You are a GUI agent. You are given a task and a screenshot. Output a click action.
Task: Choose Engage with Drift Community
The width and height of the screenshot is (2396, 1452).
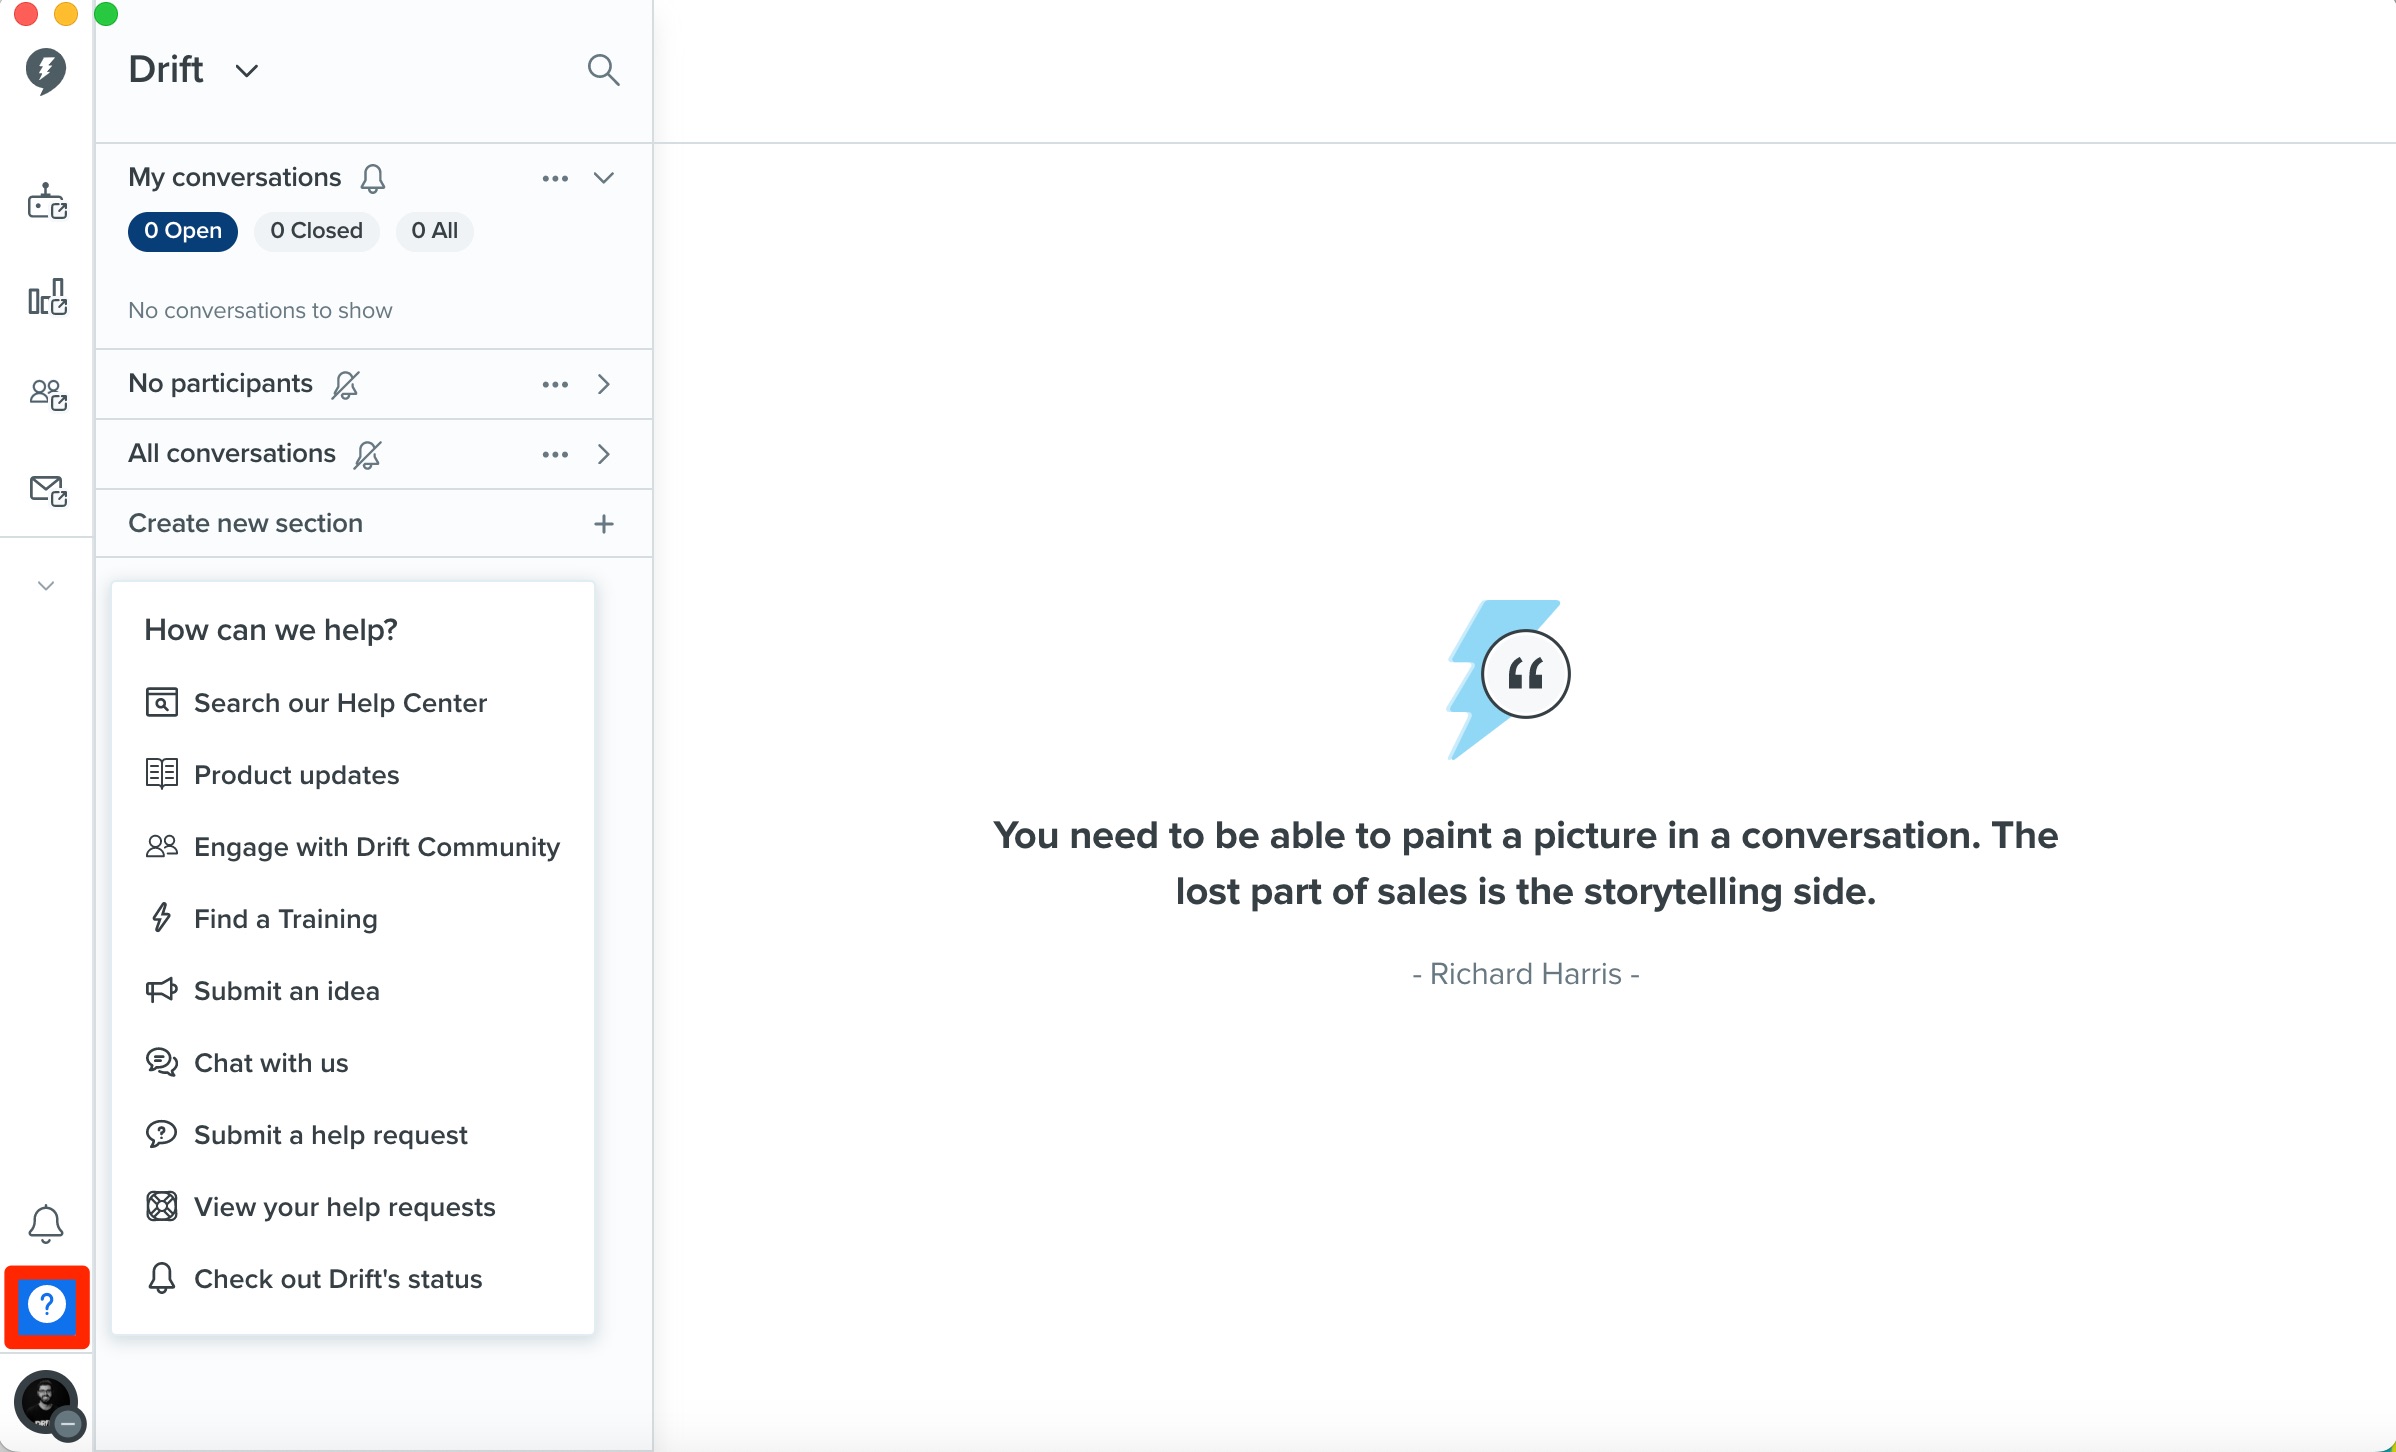(353, 847)
